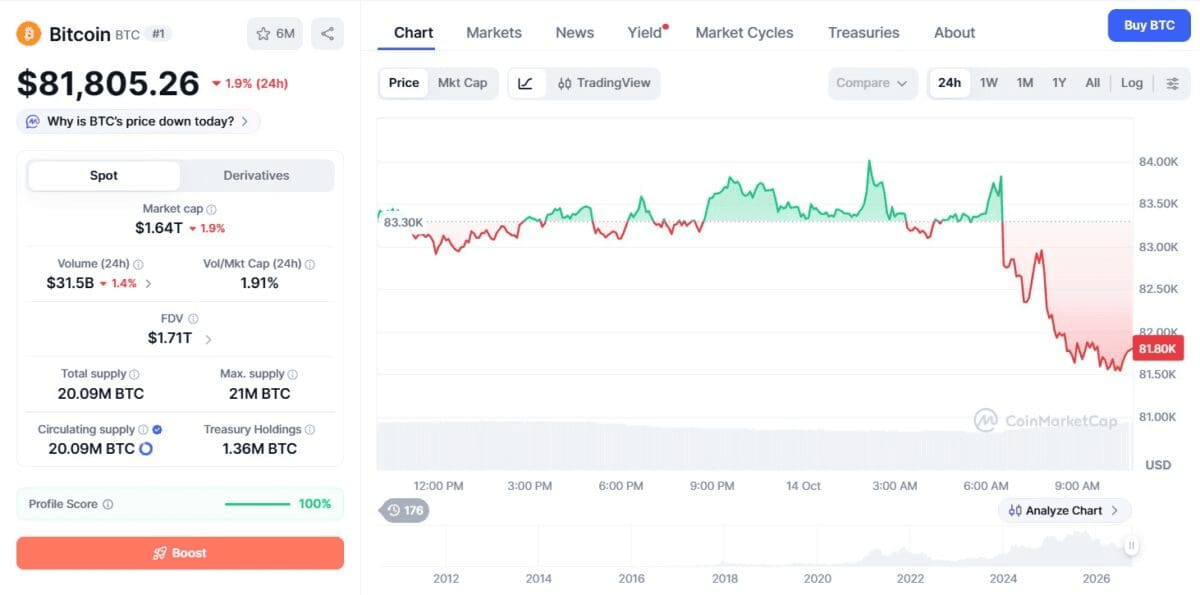Switch to Derivatives view

[256, 176]
